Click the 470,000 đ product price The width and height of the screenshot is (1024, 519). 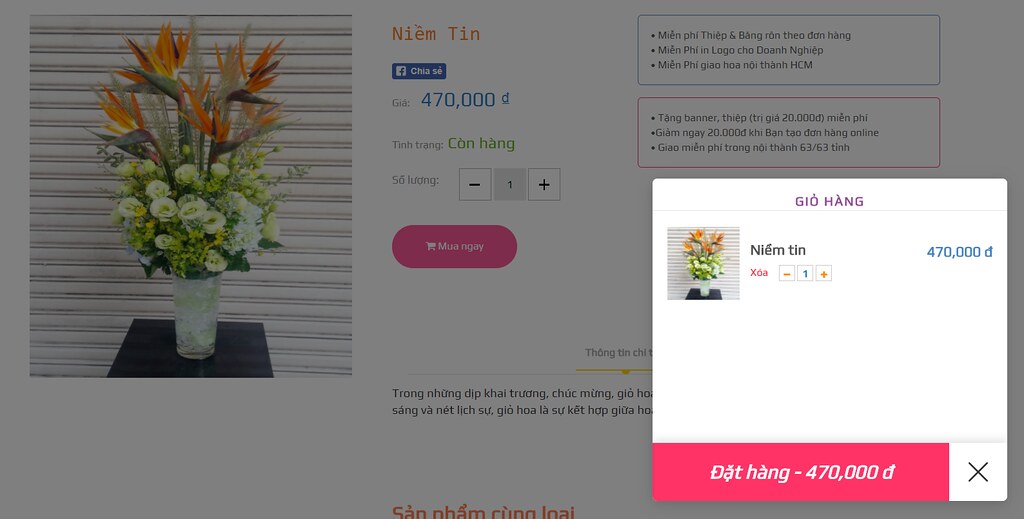tap(465, 99)
